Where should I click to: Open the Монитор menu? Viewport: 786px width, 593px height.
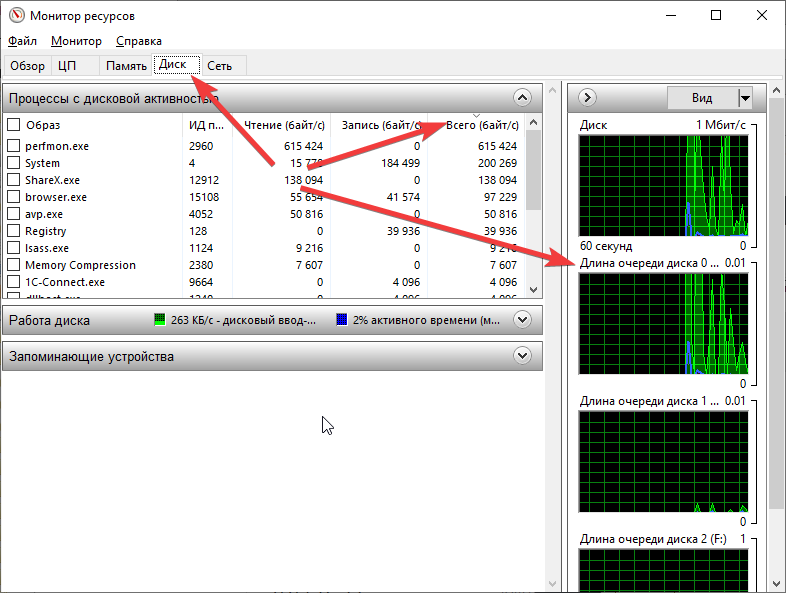[76, 41]
